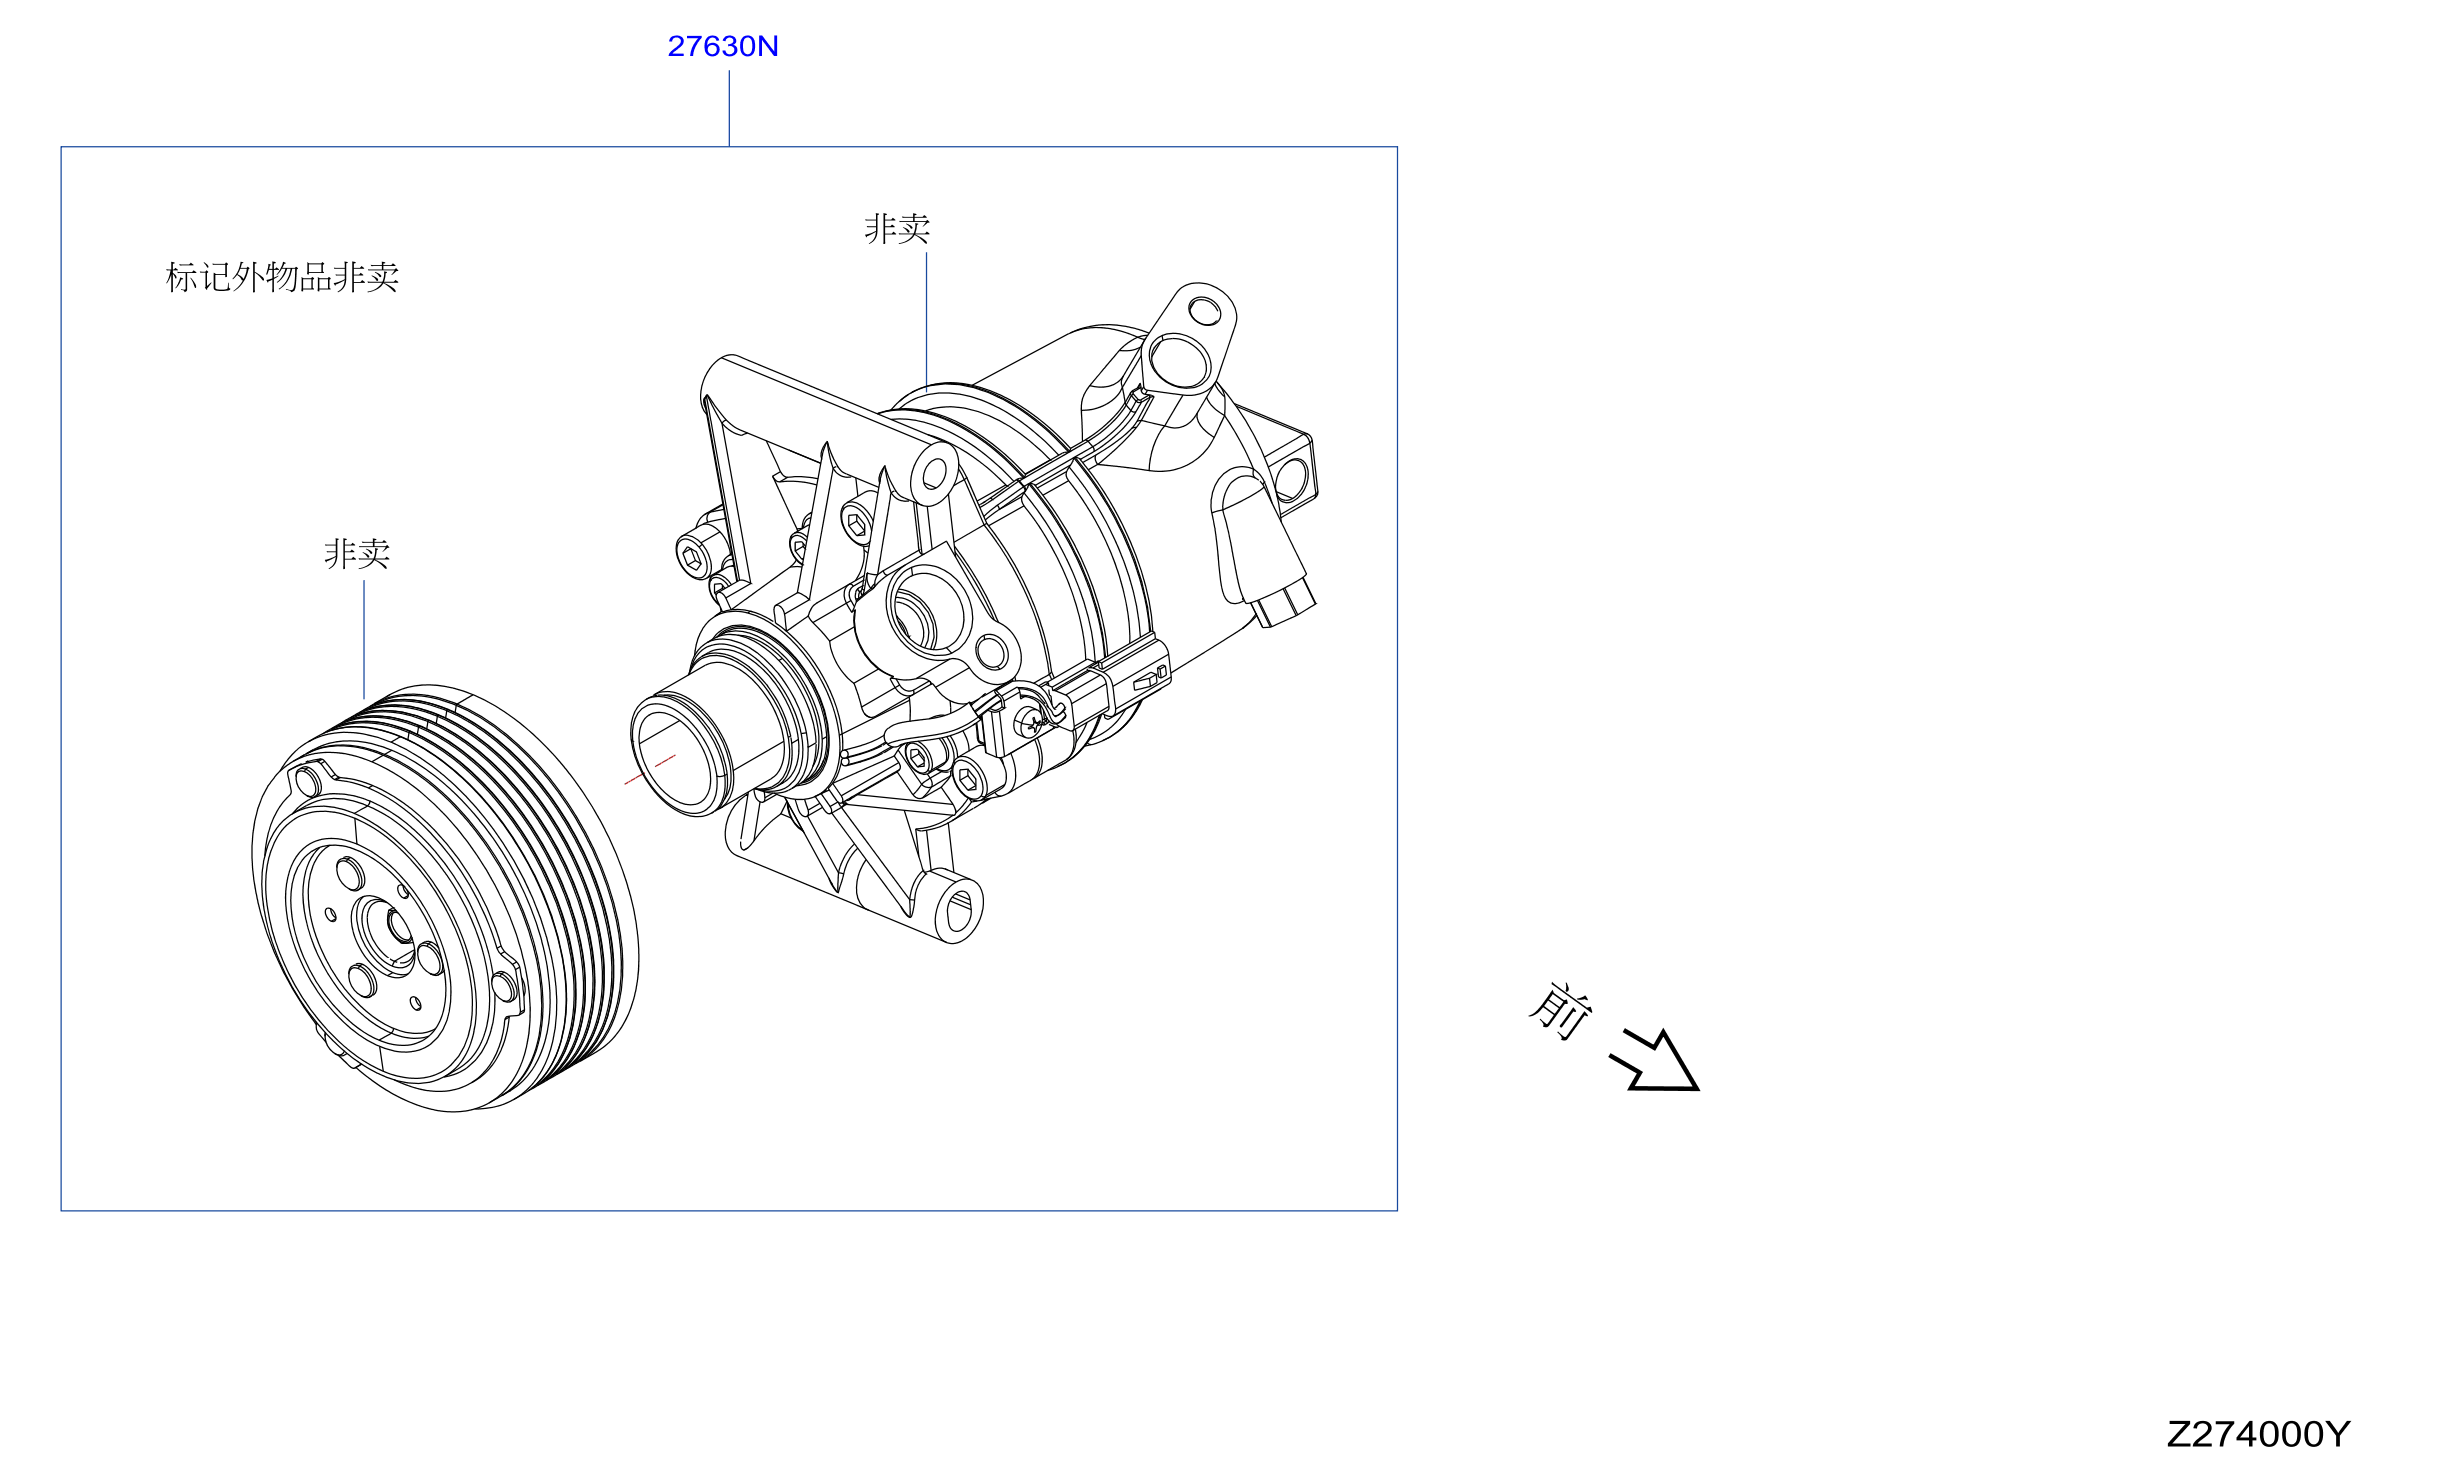Click the 非卖 label above the compressor
The height and width of the screenshot is (1484, 2445).
pos(897,229)
